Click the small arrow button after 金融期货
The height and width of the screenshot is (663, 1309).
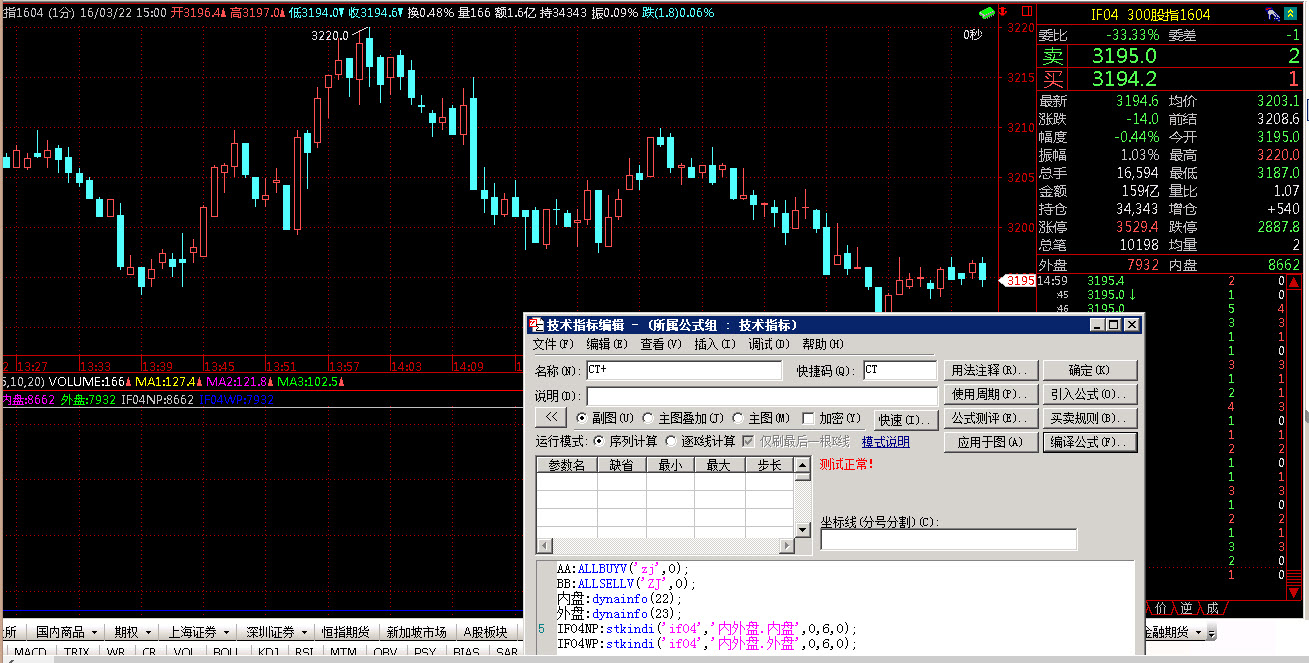pyautogui.click(x=1212, y=633)
